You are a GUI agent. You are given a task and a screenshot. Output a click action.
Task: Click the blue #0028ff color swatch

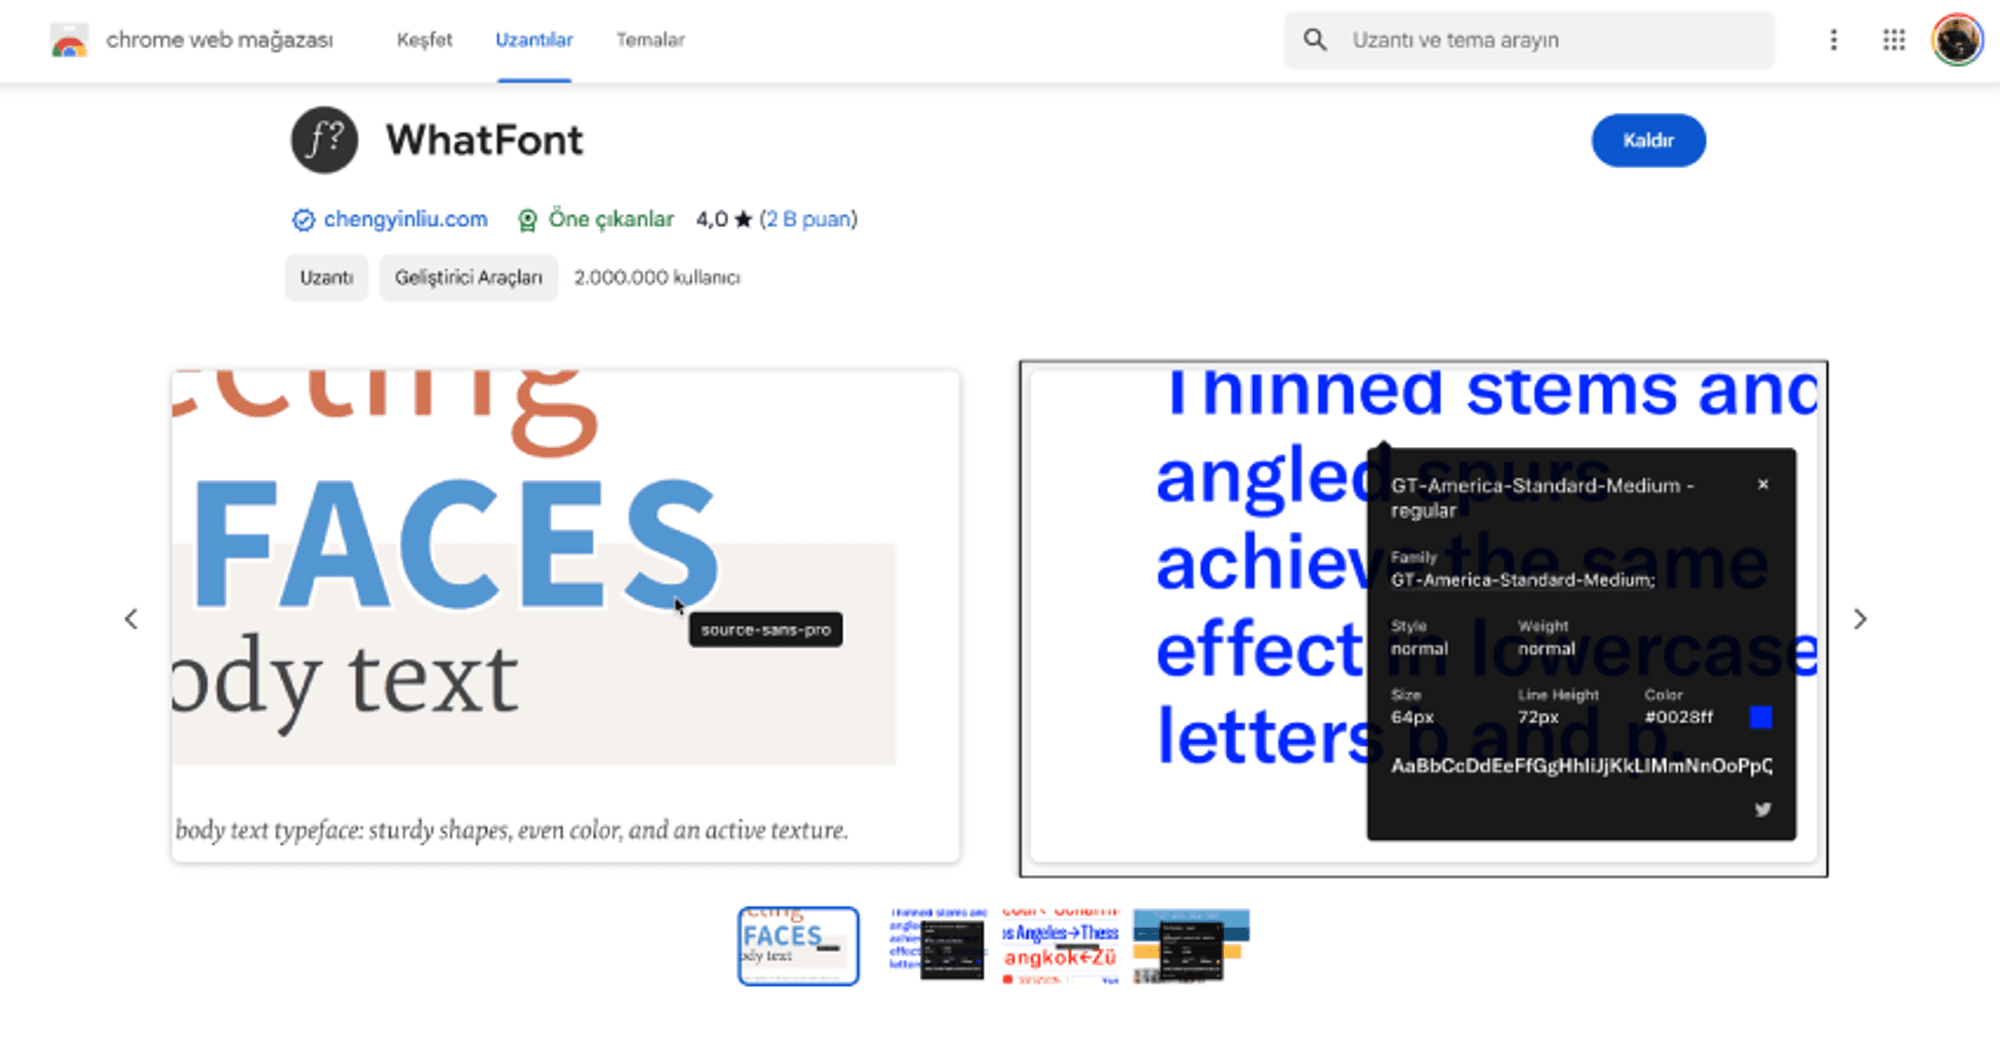1761,717
